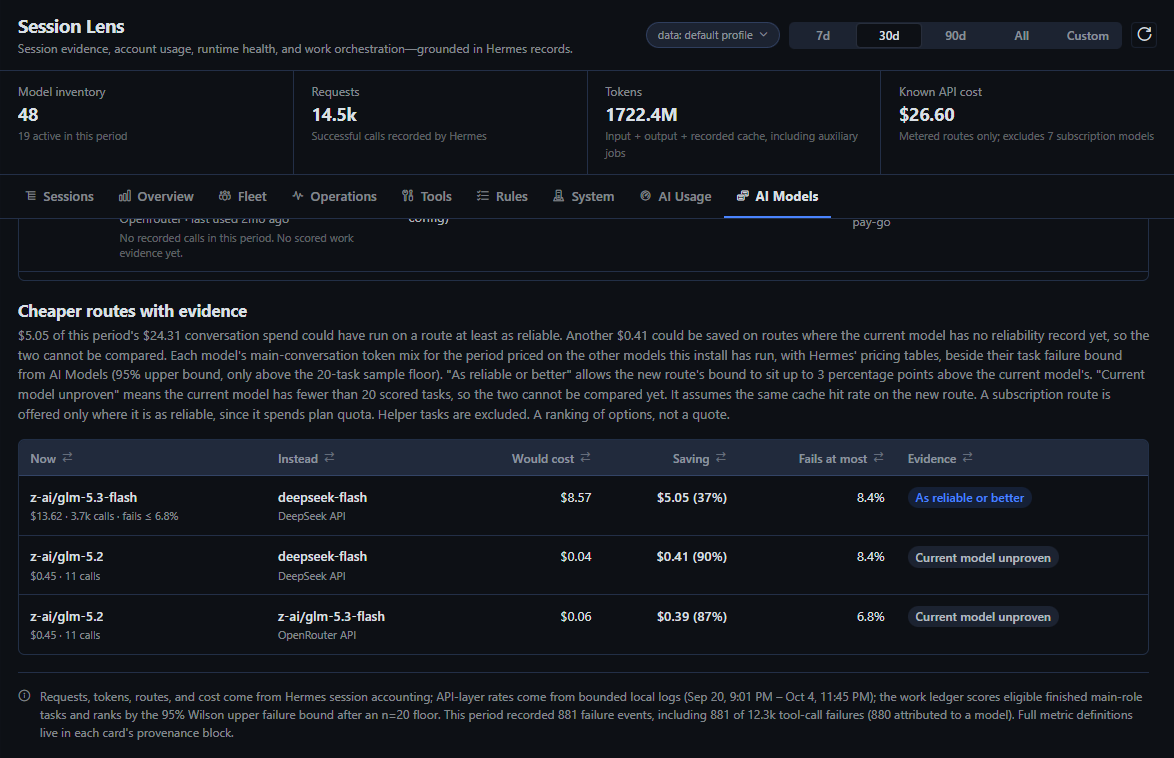Click the AI Models tab icon
1174x758 pixels.
click(x=743, y=195)
